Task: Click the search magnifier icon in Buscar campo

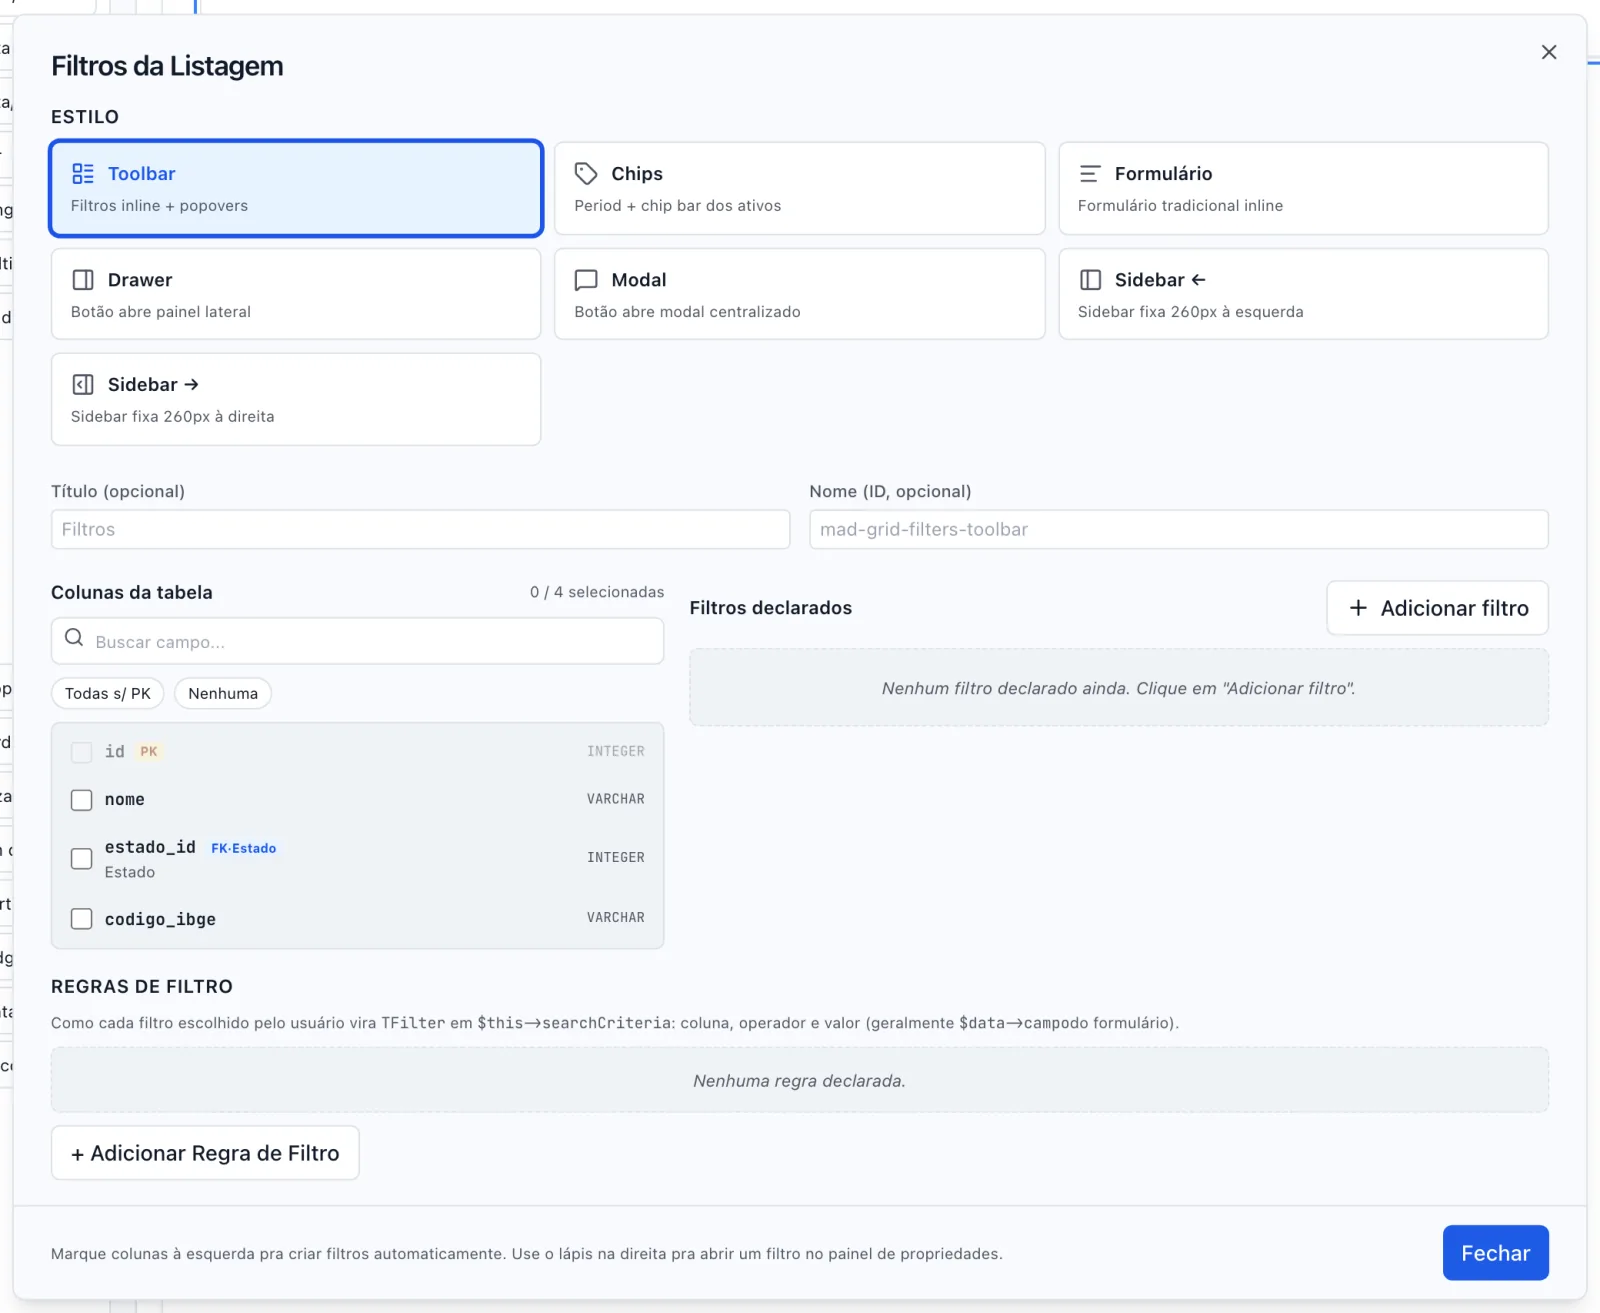Action: 74,638
